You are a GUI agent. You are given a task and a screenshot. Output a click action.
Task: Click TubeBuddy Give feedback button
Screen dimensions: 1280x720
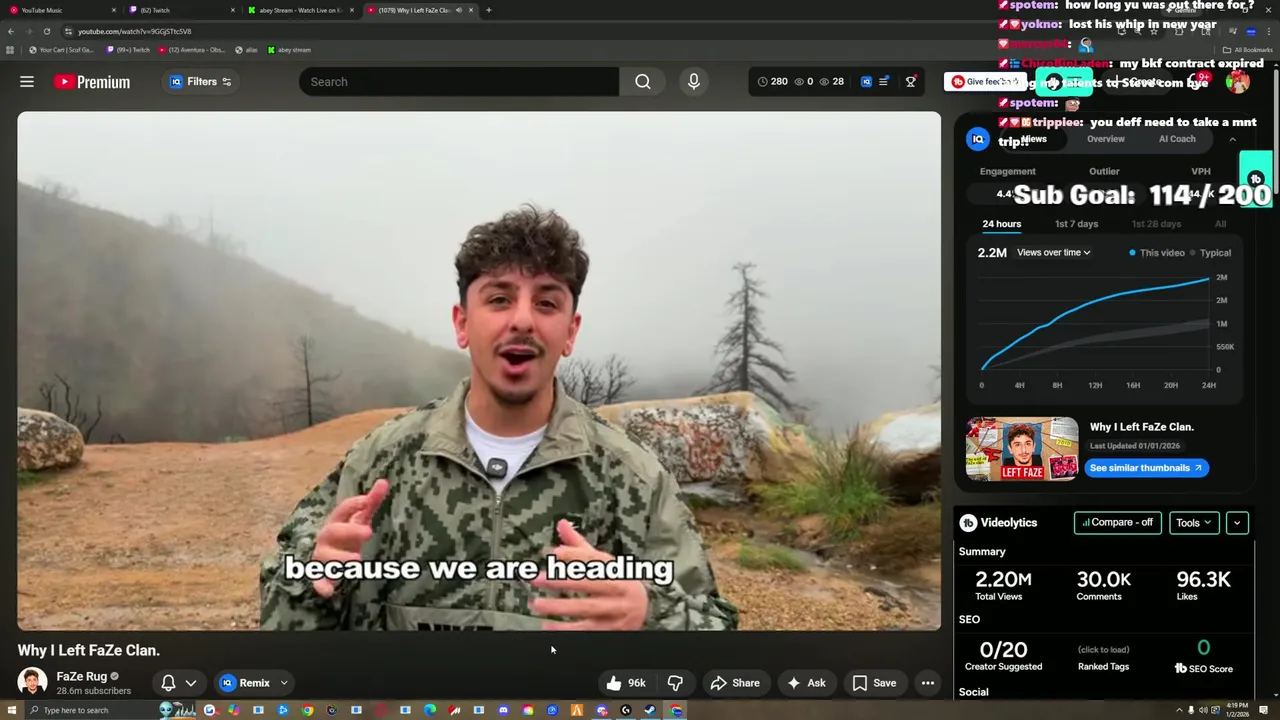tap(985, 82)
